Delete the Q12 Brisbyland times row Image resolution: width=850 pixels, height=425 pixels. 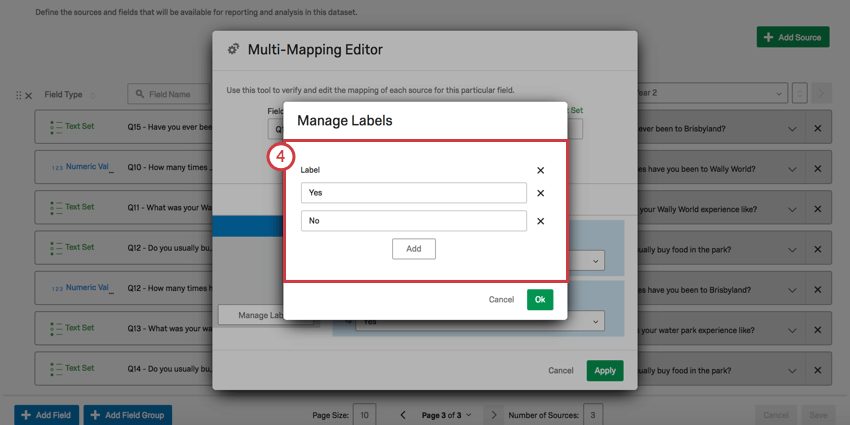(x=817, y=289)
